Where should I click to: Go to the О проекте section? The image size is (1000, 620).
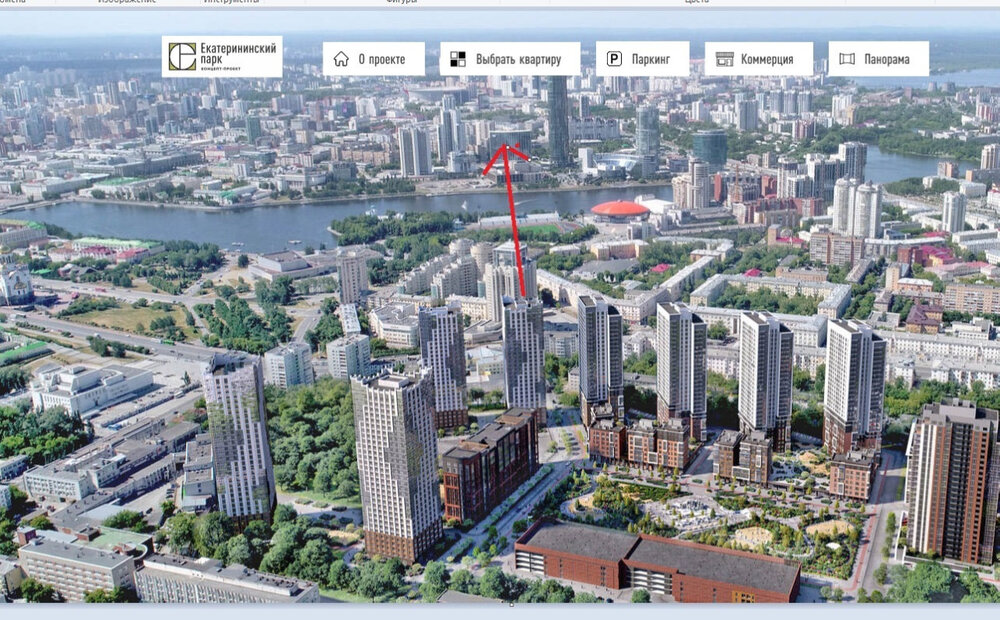[374, 59]
